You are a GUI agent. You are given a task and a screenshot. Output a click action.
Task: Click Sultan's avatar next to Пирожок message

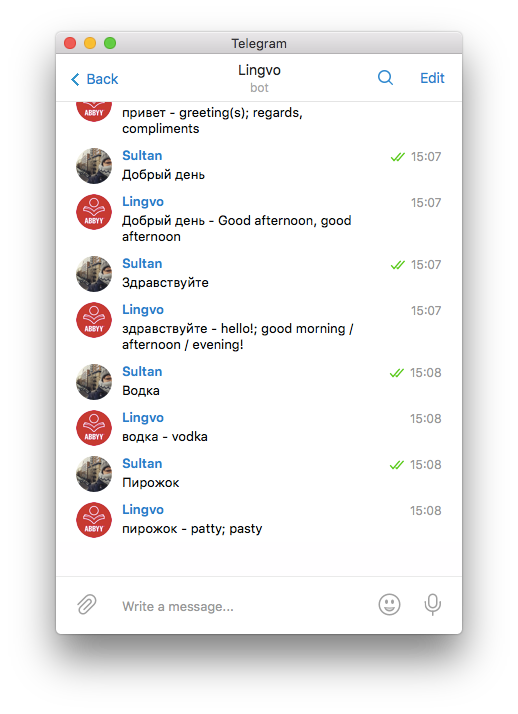(94, 474)
